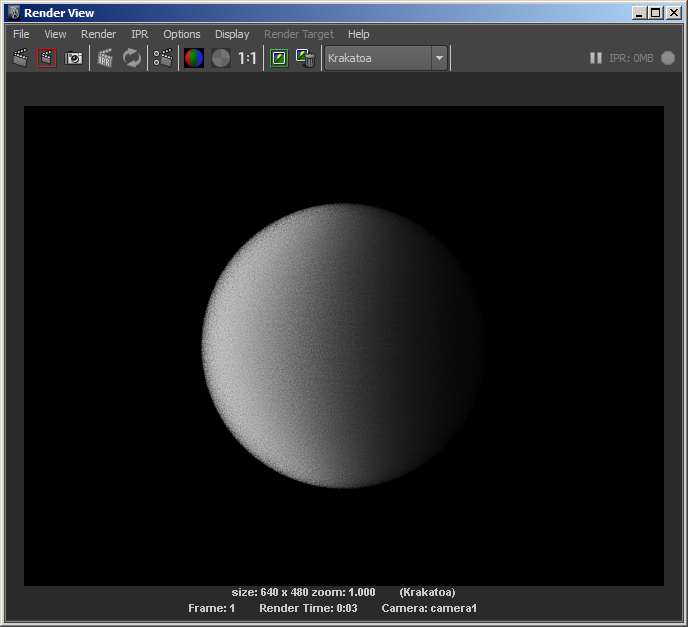
Task: Click the round IPR stop indicator
Action: point(668,58)
